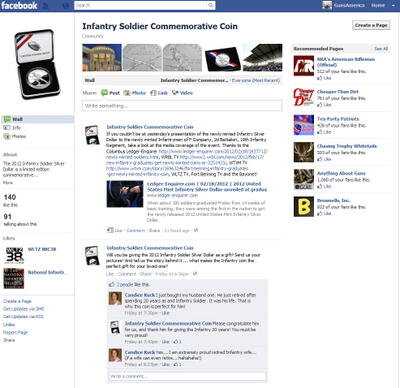Click the Wall speech bubble icon
This screenshot has width=400, height=388.
click(x=7, y=119)
